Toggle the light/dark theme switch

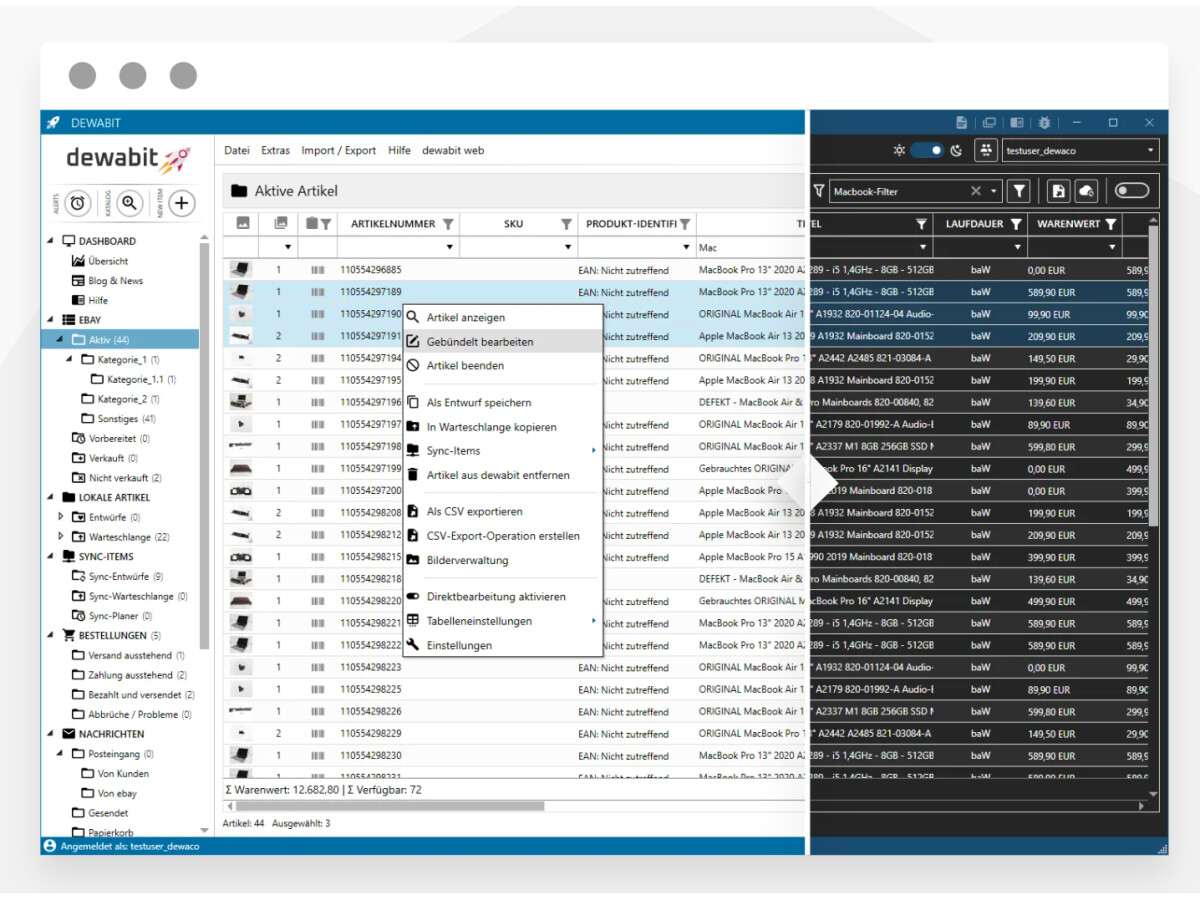point(927,151)
